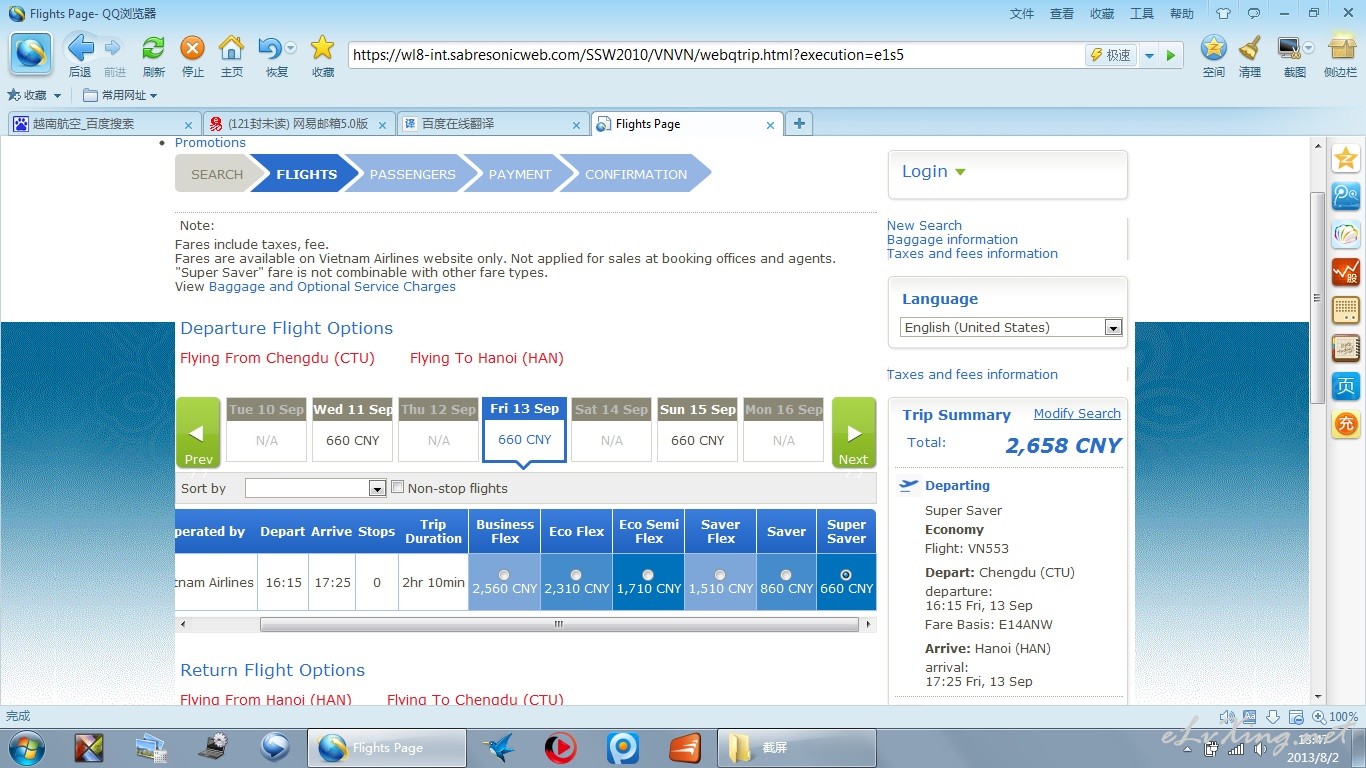This screenshot has height=768, width=1366.
Task: Expand the Login dropdown arrow
Action: (961, 172)
